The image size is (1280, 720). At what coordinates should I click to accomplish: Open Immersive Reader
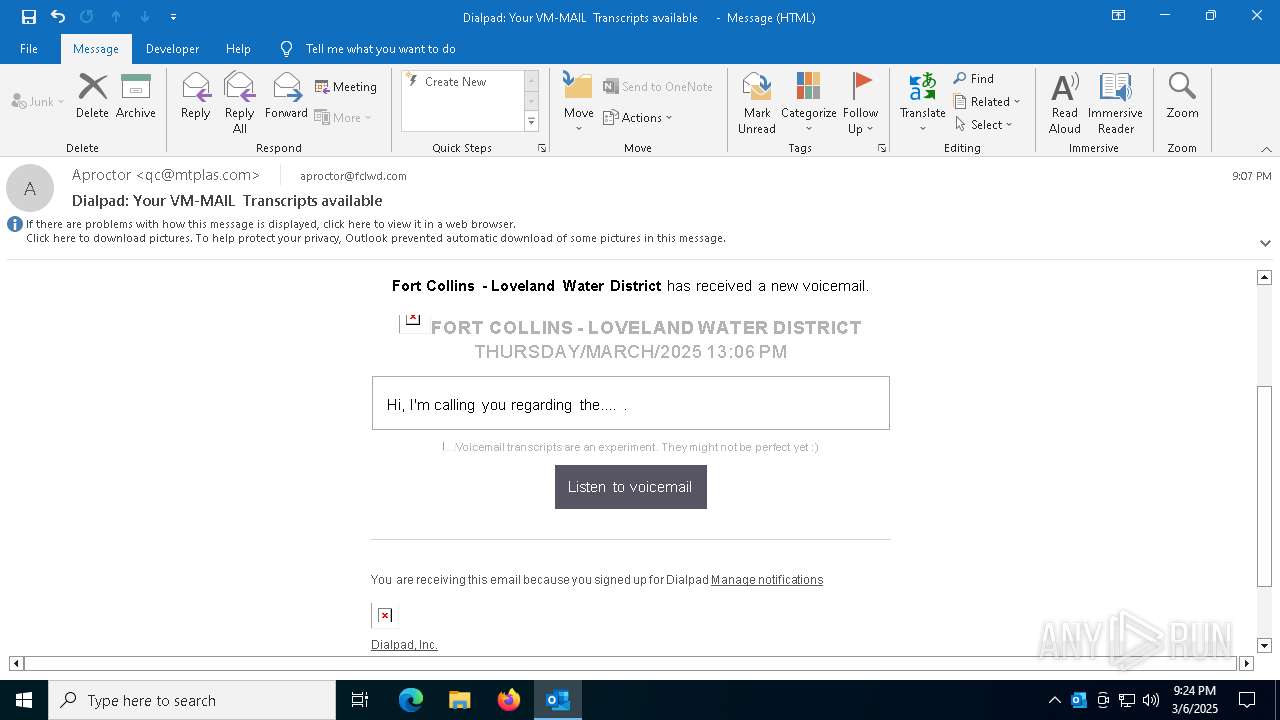click(1115, 103)
